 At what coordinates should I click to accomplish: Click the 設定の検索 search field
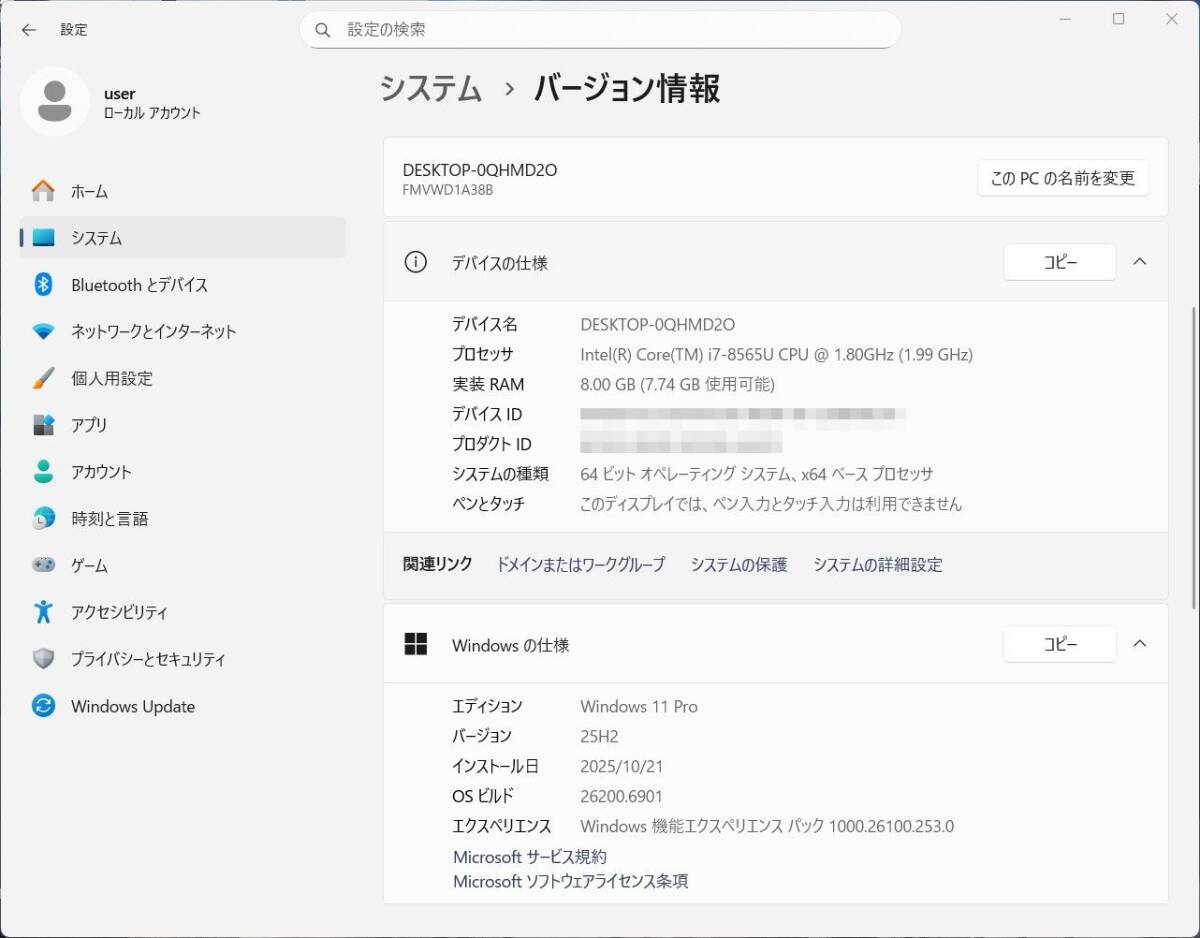(600, 30)
